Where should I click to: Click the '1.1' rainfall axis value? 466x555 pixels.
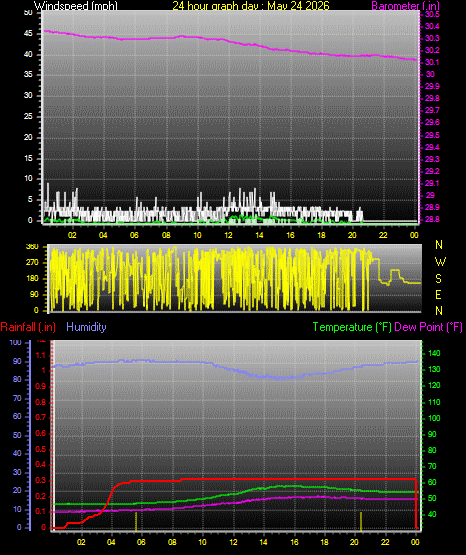(41, 355)
